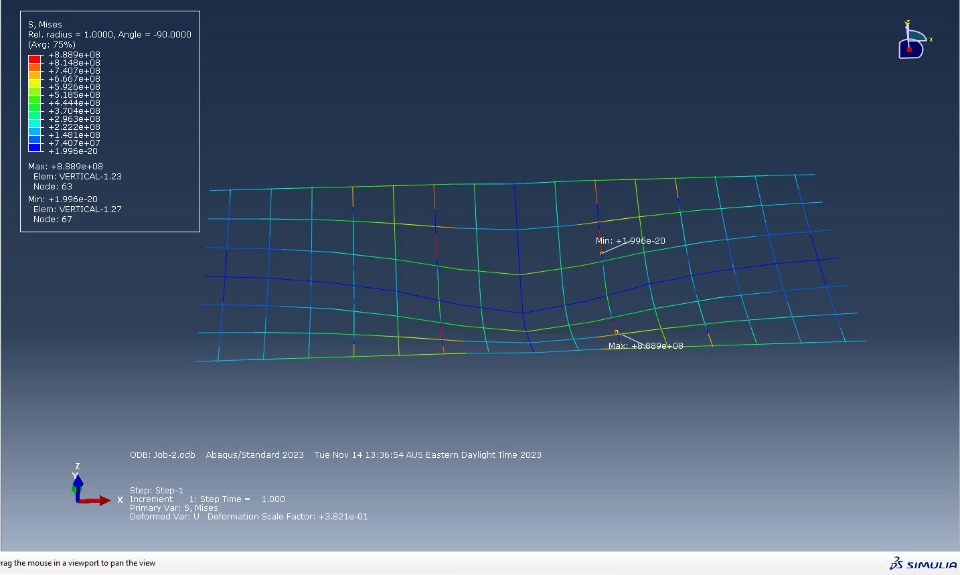Screen dimensions: 960x575
Task: Click legend value +5.926e+08
Action: pyautogui.click(x=74, y=86)
